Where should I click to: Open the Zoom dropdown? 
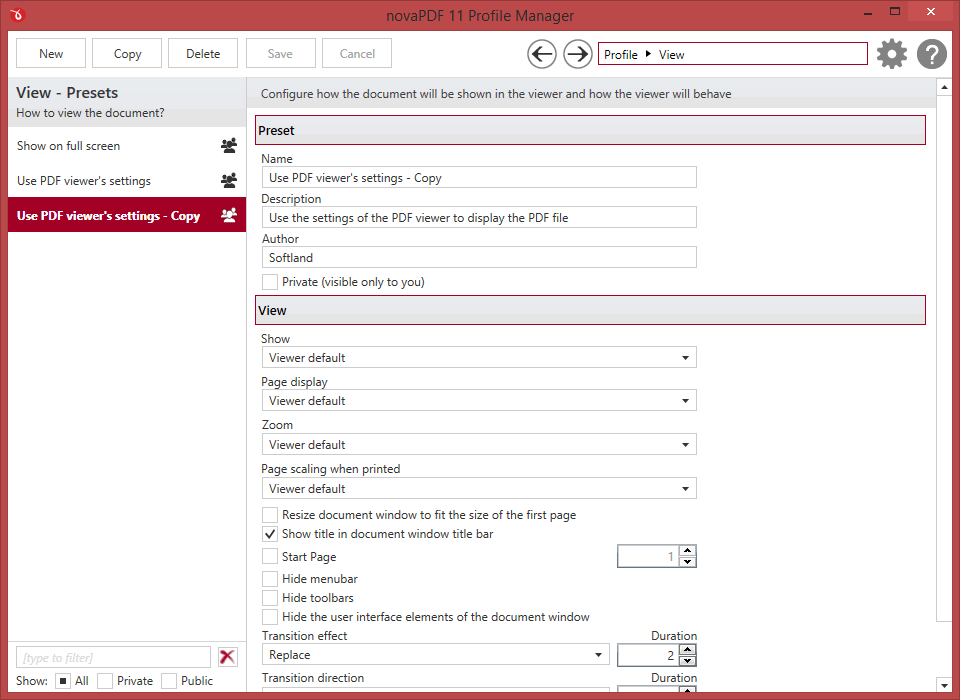click(x=479, y=445)
